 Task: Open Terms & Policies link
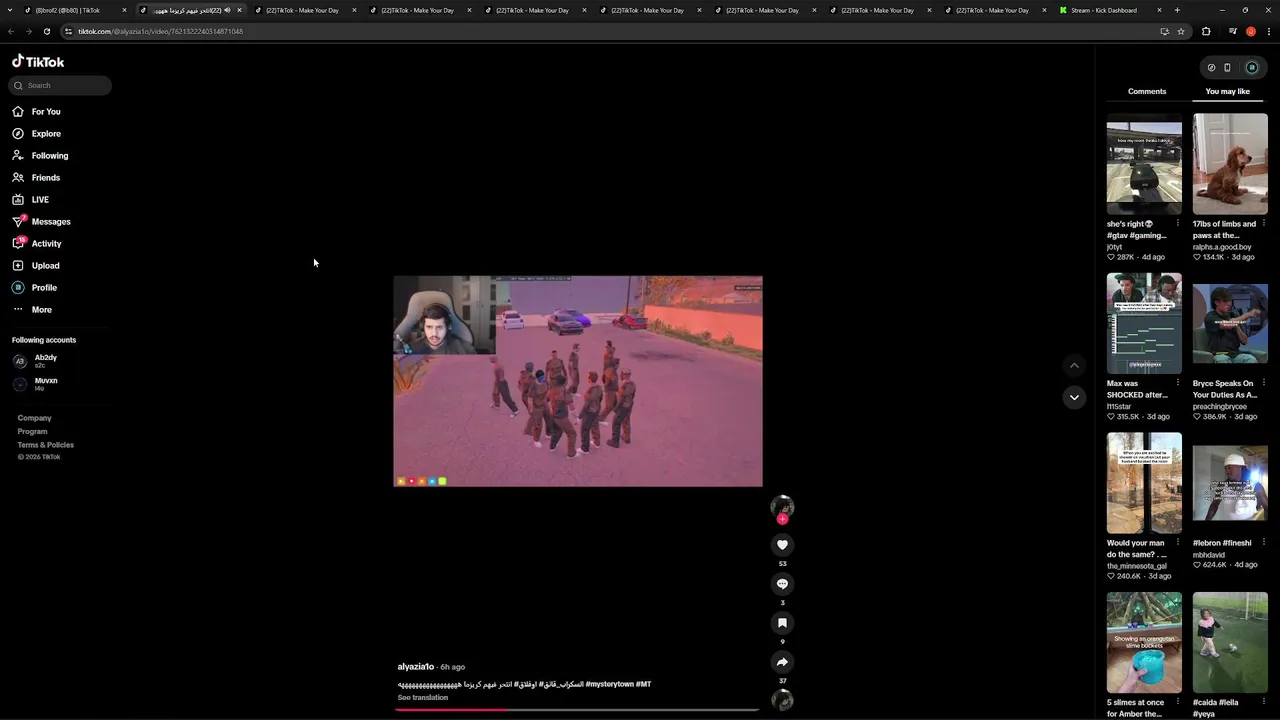pos(45,445)
